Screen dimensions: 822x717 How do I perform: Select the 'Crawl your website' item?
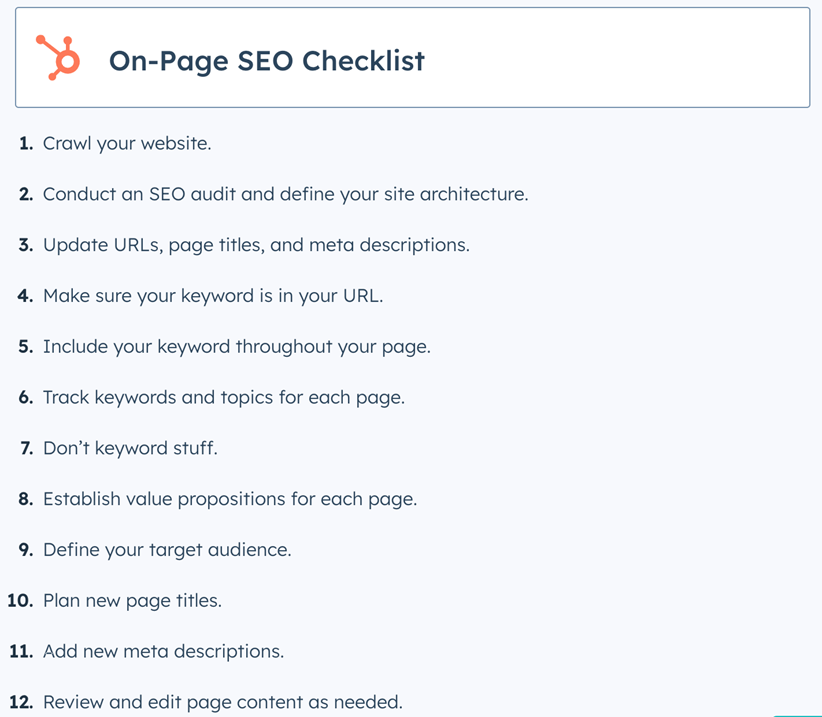point(127,143)
